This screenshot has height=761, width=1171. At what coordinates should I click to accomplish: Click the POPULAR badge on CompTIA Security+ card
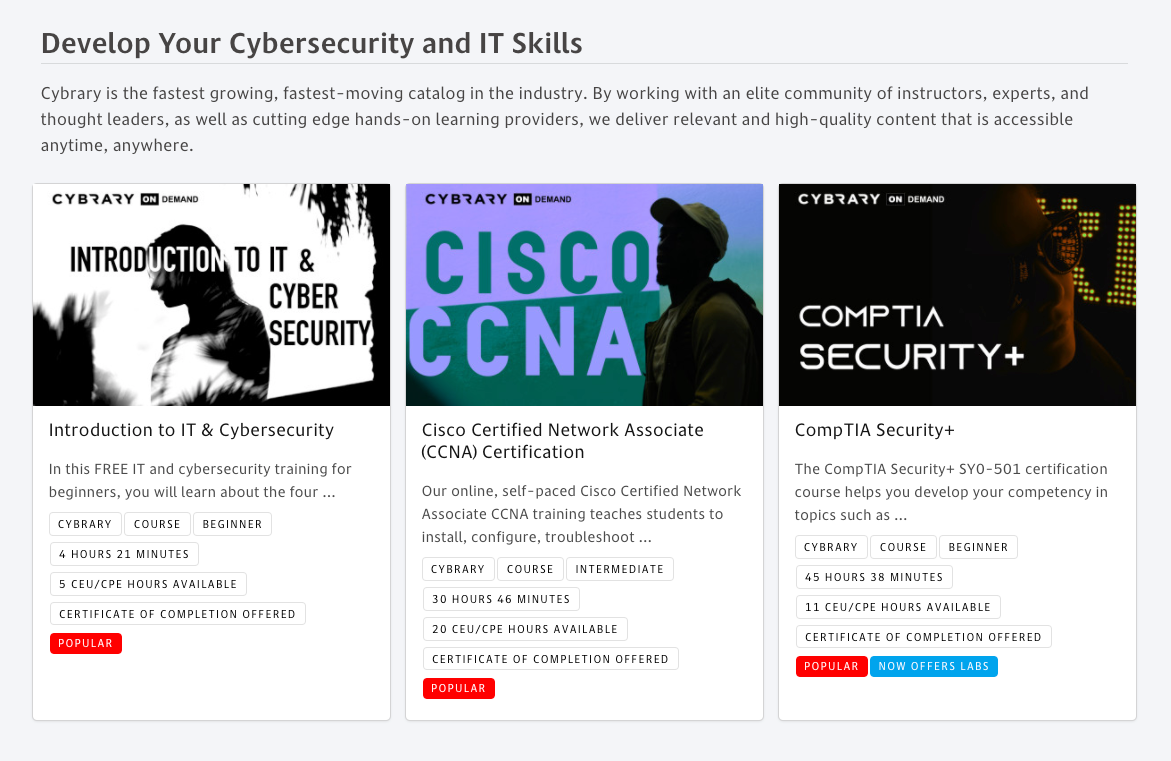(831, 666)
